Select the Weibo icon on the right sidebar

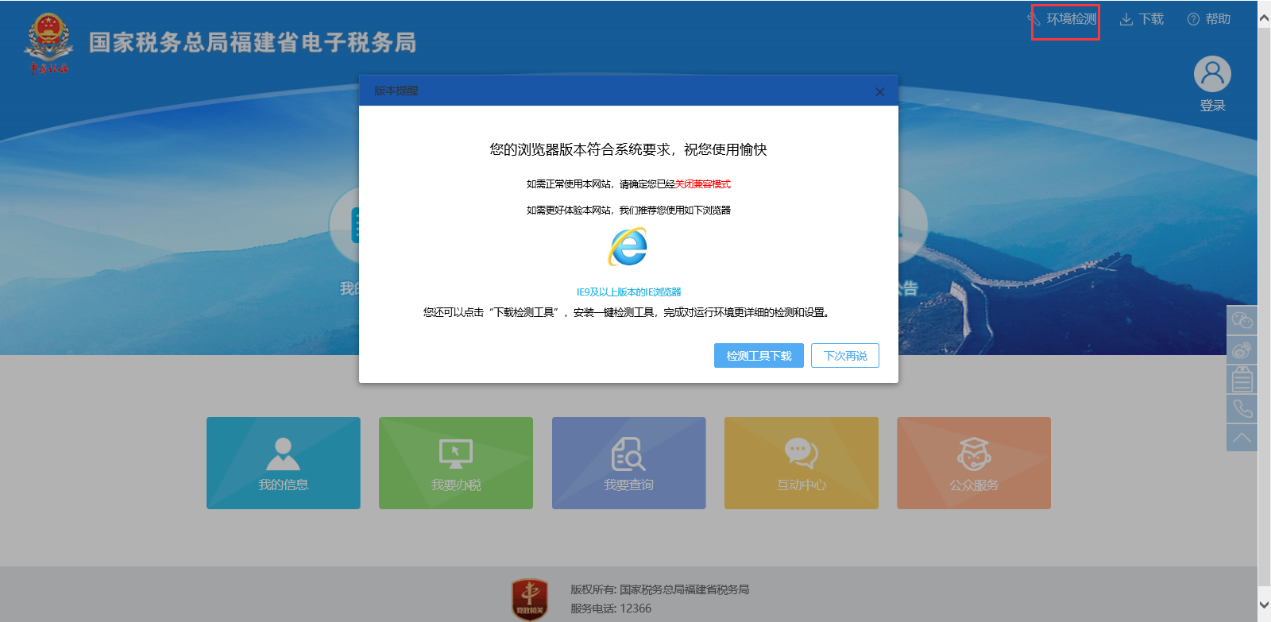1242,349
